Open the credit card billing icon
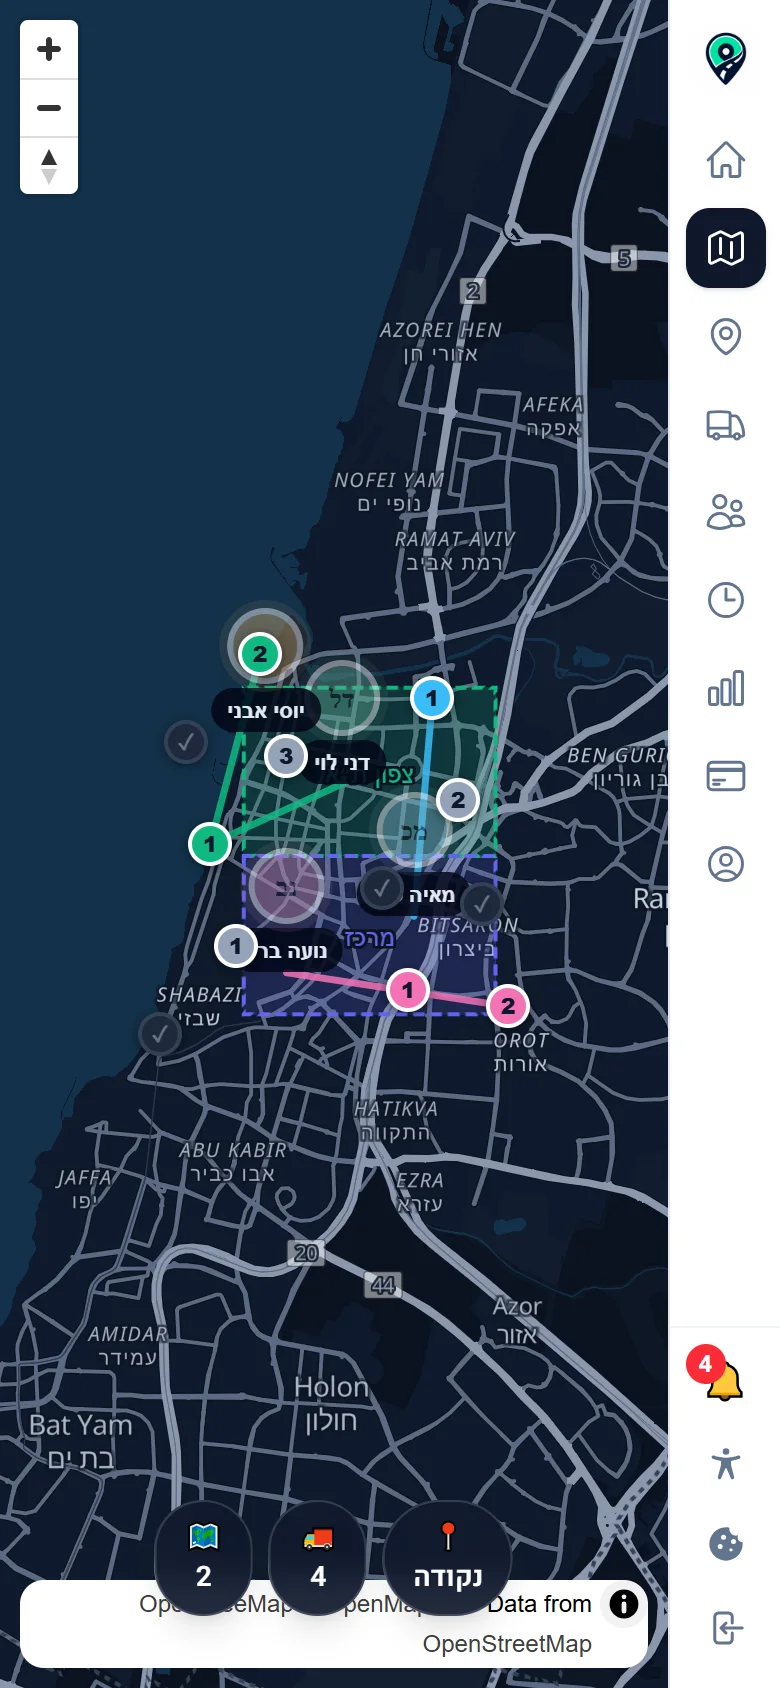This screenshot has width=780, height=1688. click(x=726, y=776)
